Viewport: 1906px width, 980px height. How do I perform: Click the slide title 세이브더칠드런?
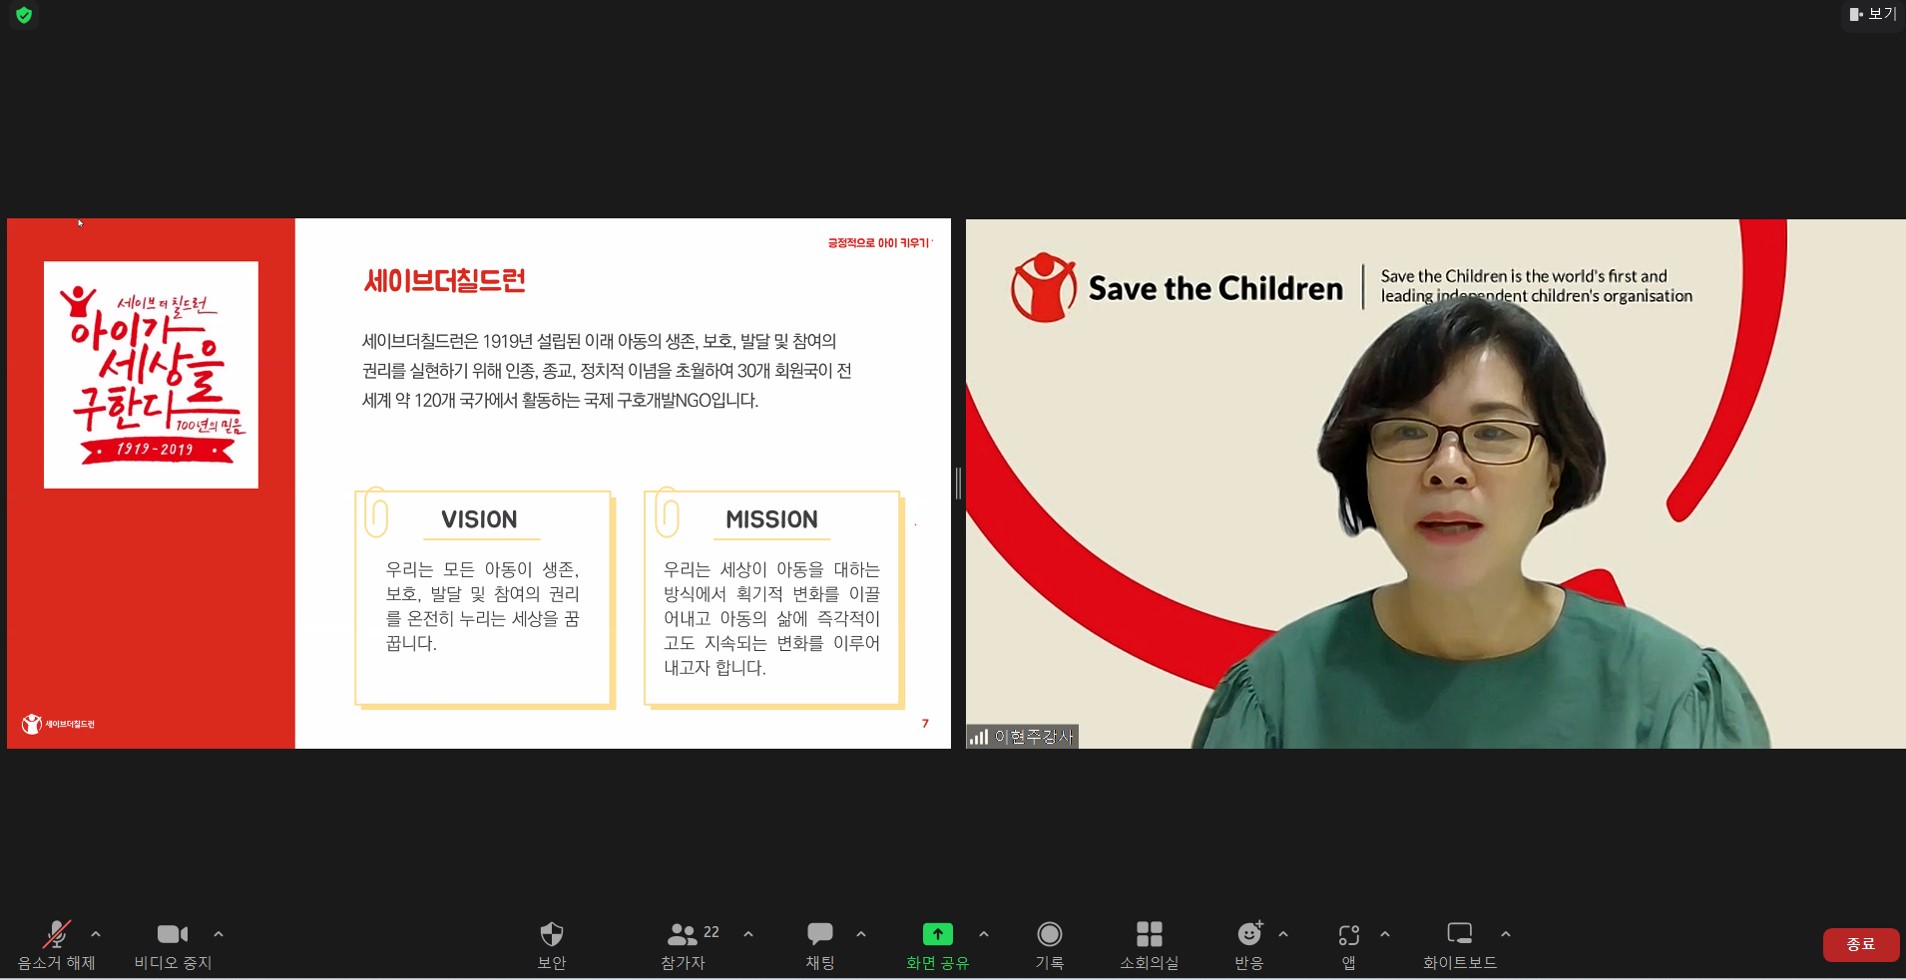[x=445, y=280]
